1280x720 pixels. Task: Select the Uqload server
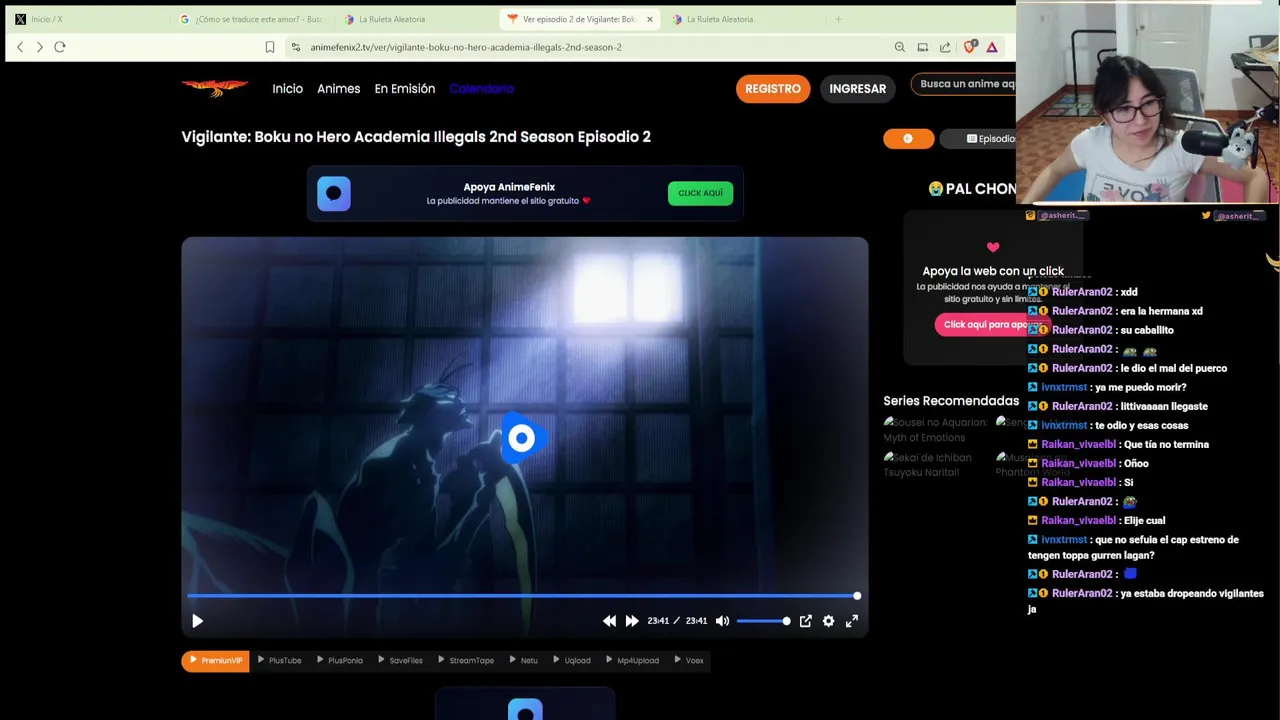click(x=572, y=660)
